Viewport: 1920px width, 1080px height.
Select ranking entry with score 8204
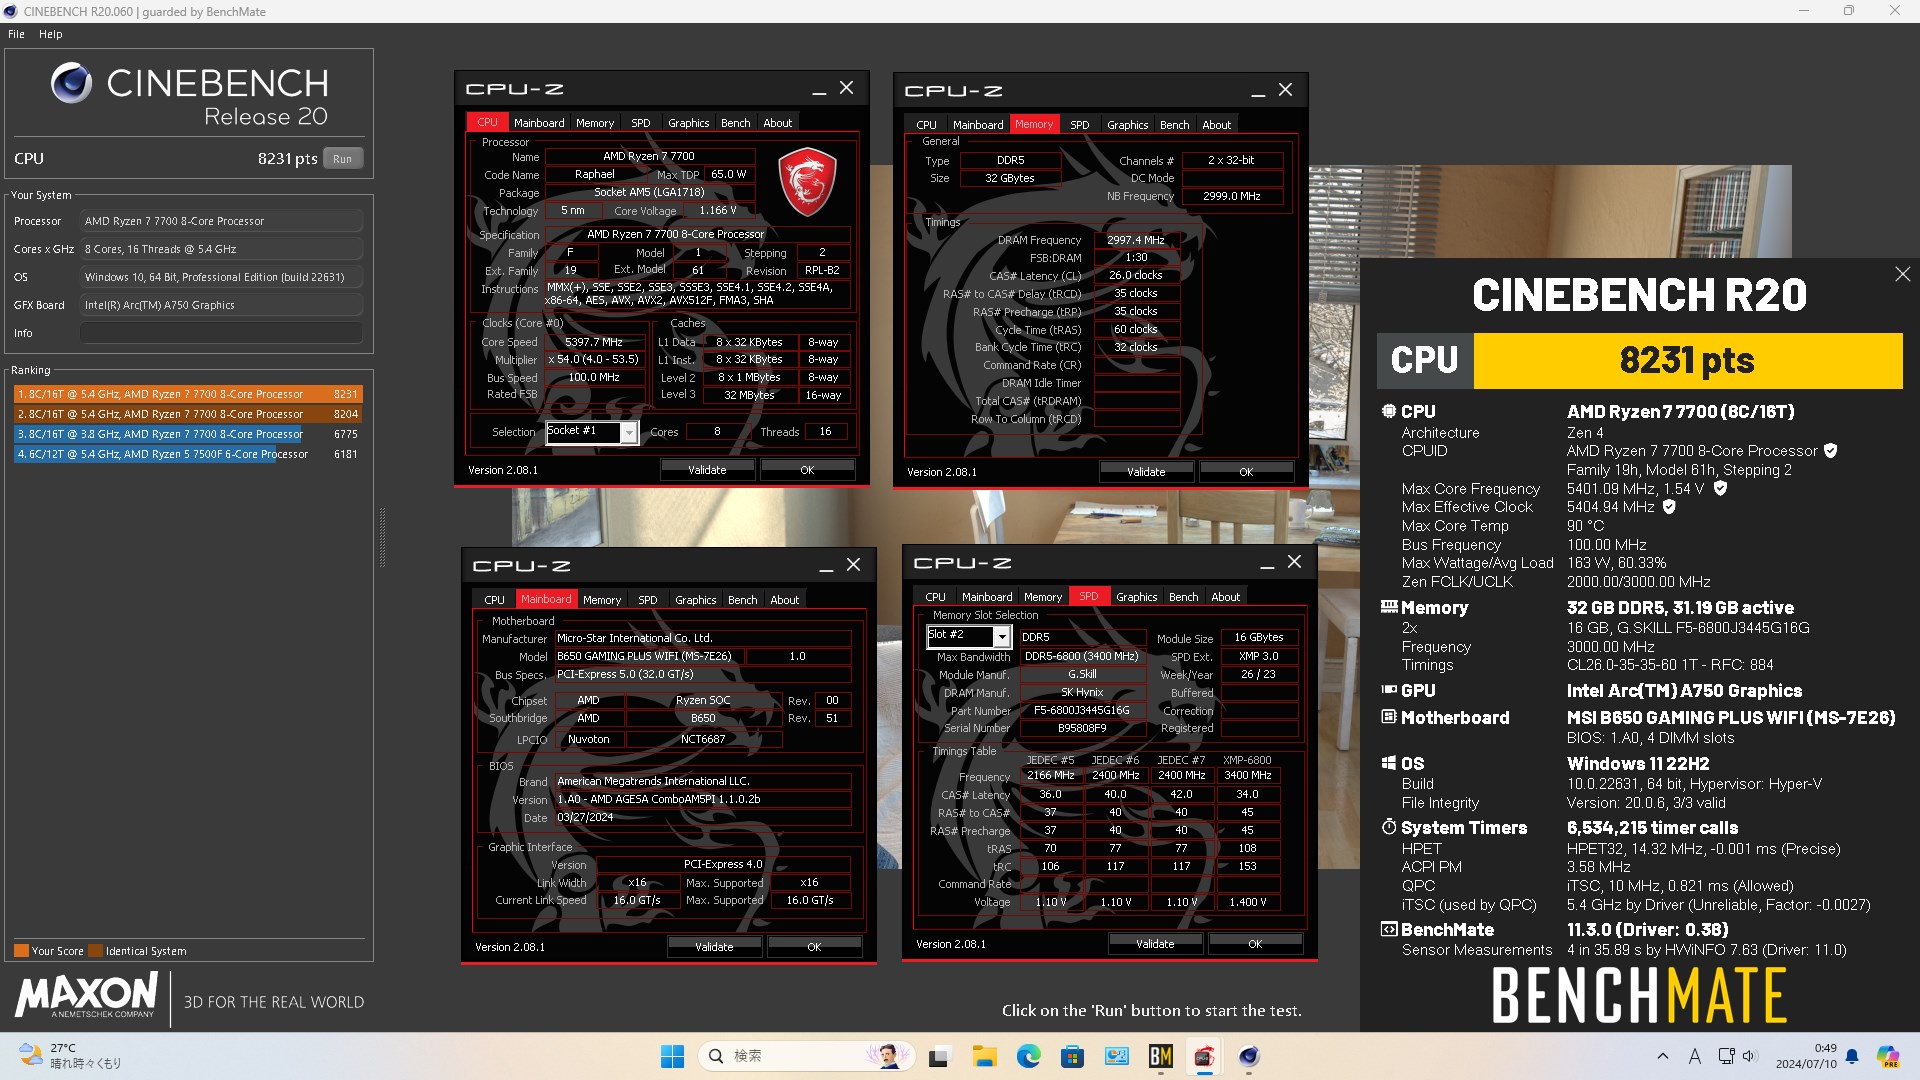[188, 414]
